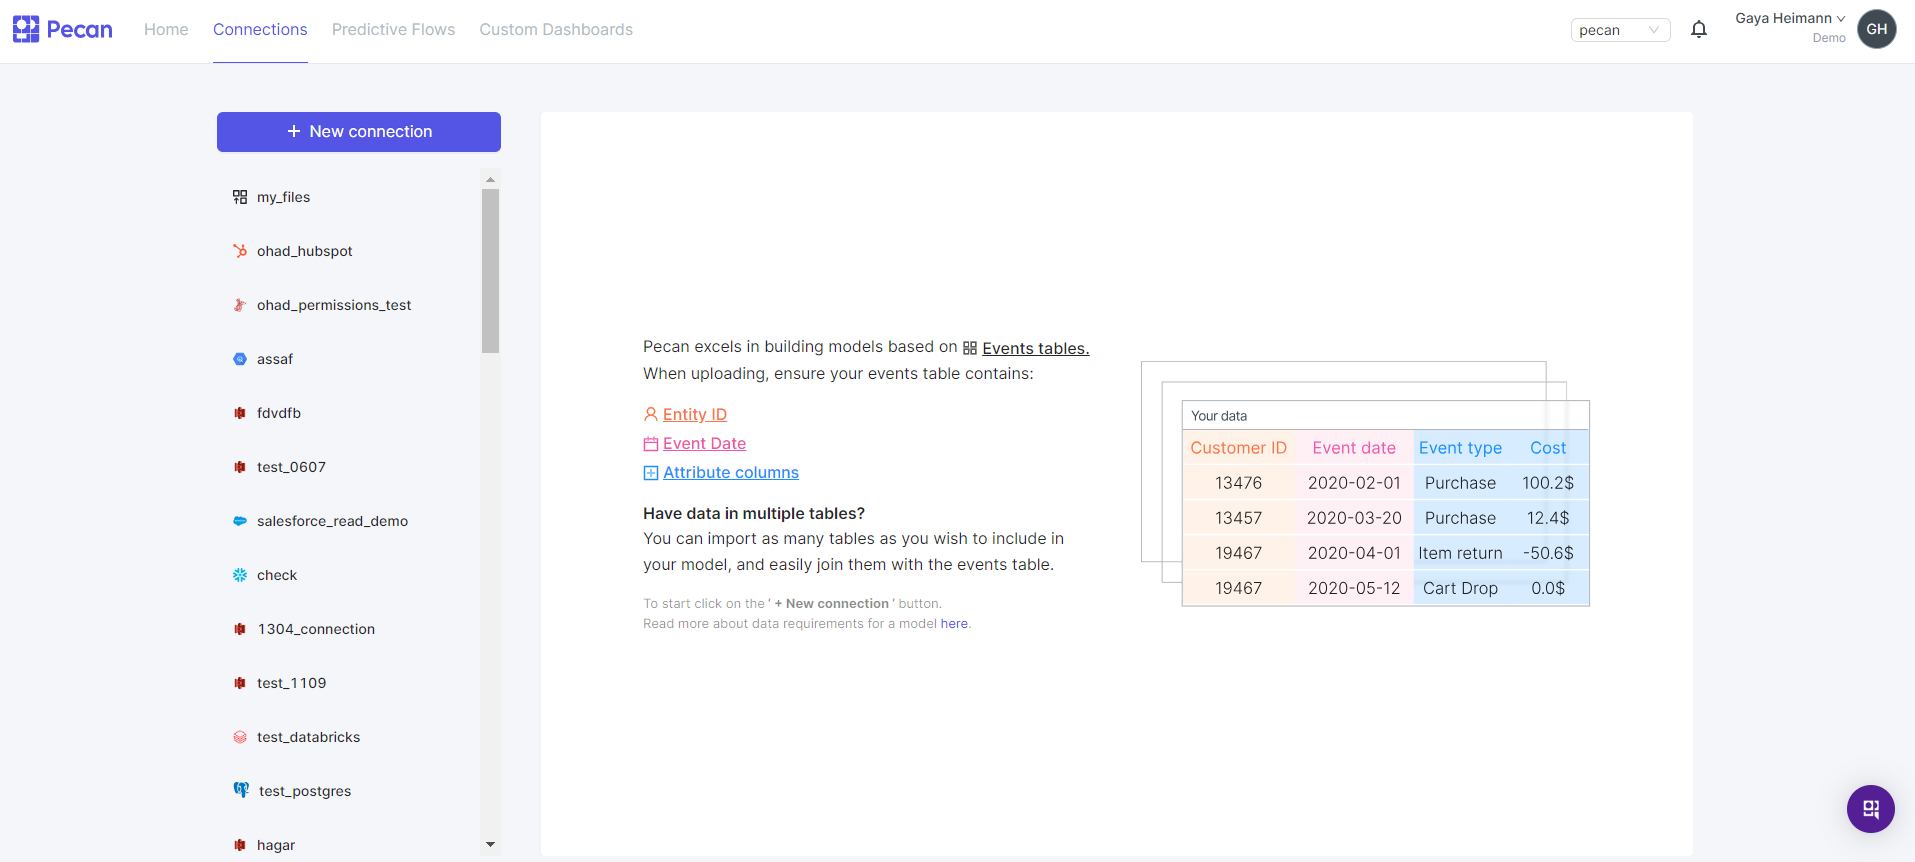1915x862 pixels.
Task: Open the assaf connection
Action: (x=275, y=359)
